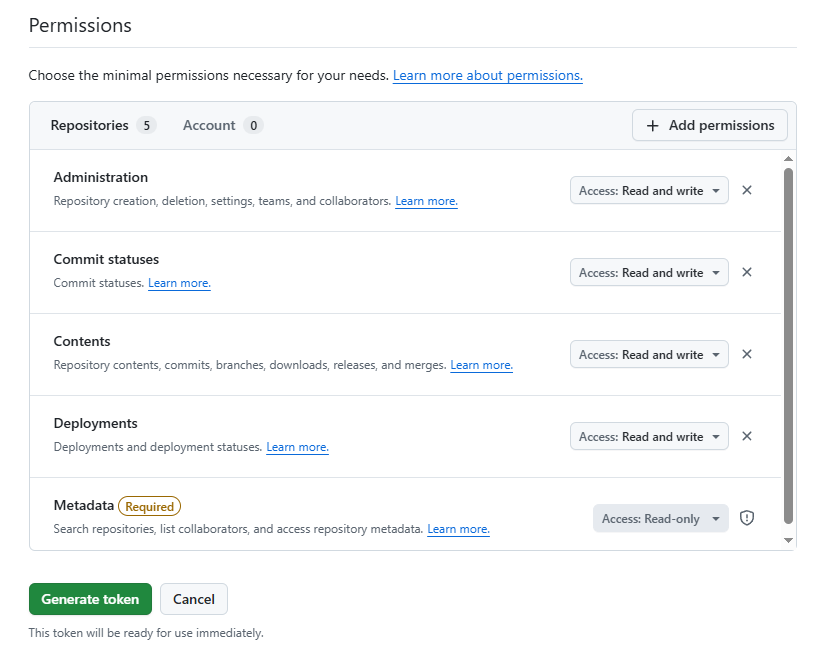Viewport: 826px width, 661px height.
Task: Remove the Administration permission with its X icon
Action: pos(747,190)
